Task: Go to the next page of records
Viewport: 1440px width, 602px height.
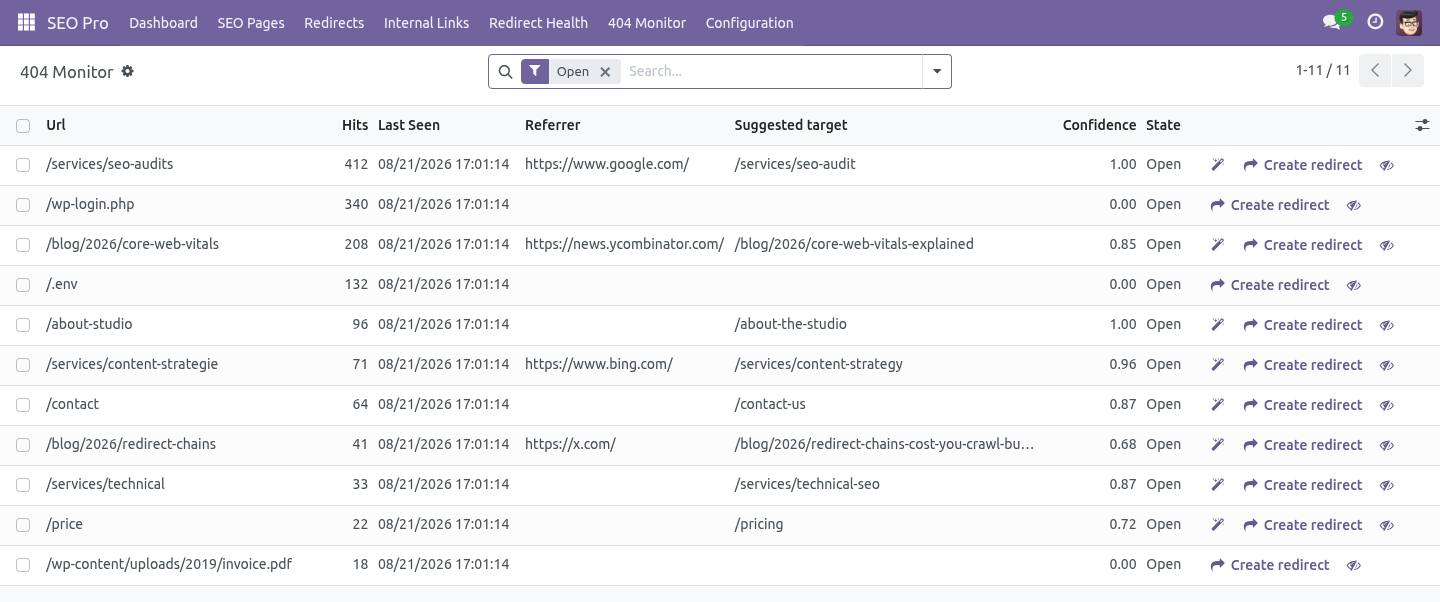Action: 1407,71
